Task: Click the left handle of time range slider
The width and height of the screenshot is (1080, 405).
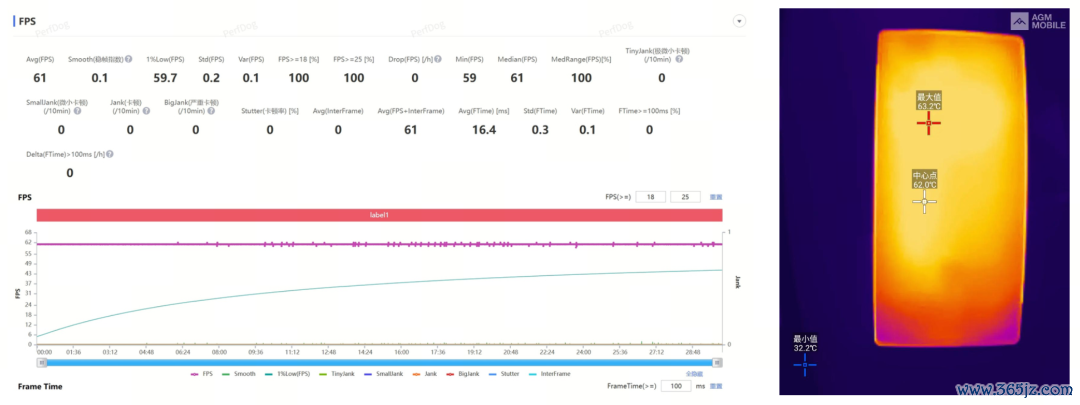Action: (42, 362)
